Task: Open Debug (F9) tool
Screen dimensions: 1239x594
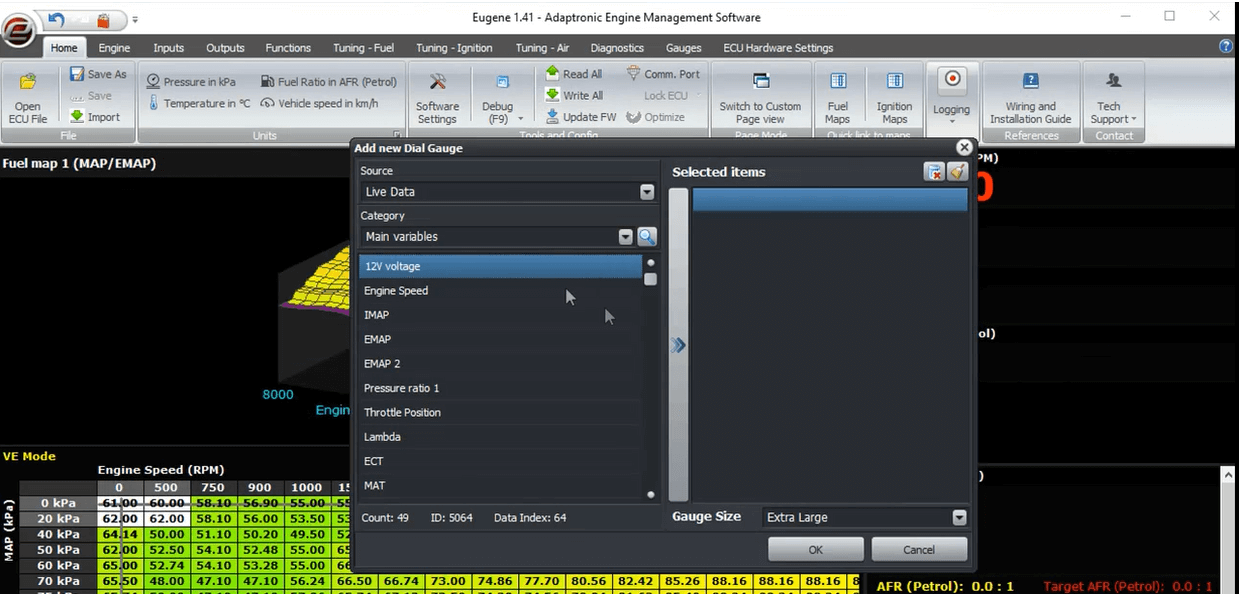Action: click(x=498, y=98)
